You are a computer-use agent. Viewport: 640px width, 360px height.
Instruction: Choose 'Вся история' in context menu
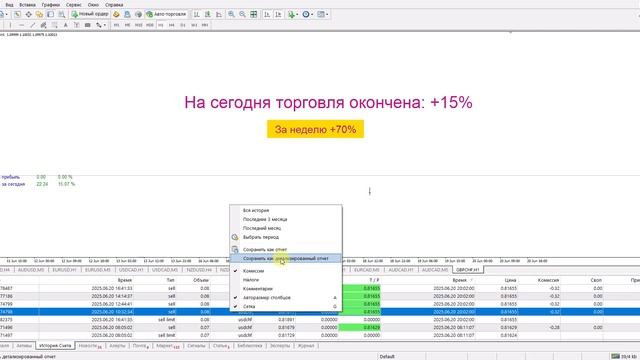[x=286, y=210]
